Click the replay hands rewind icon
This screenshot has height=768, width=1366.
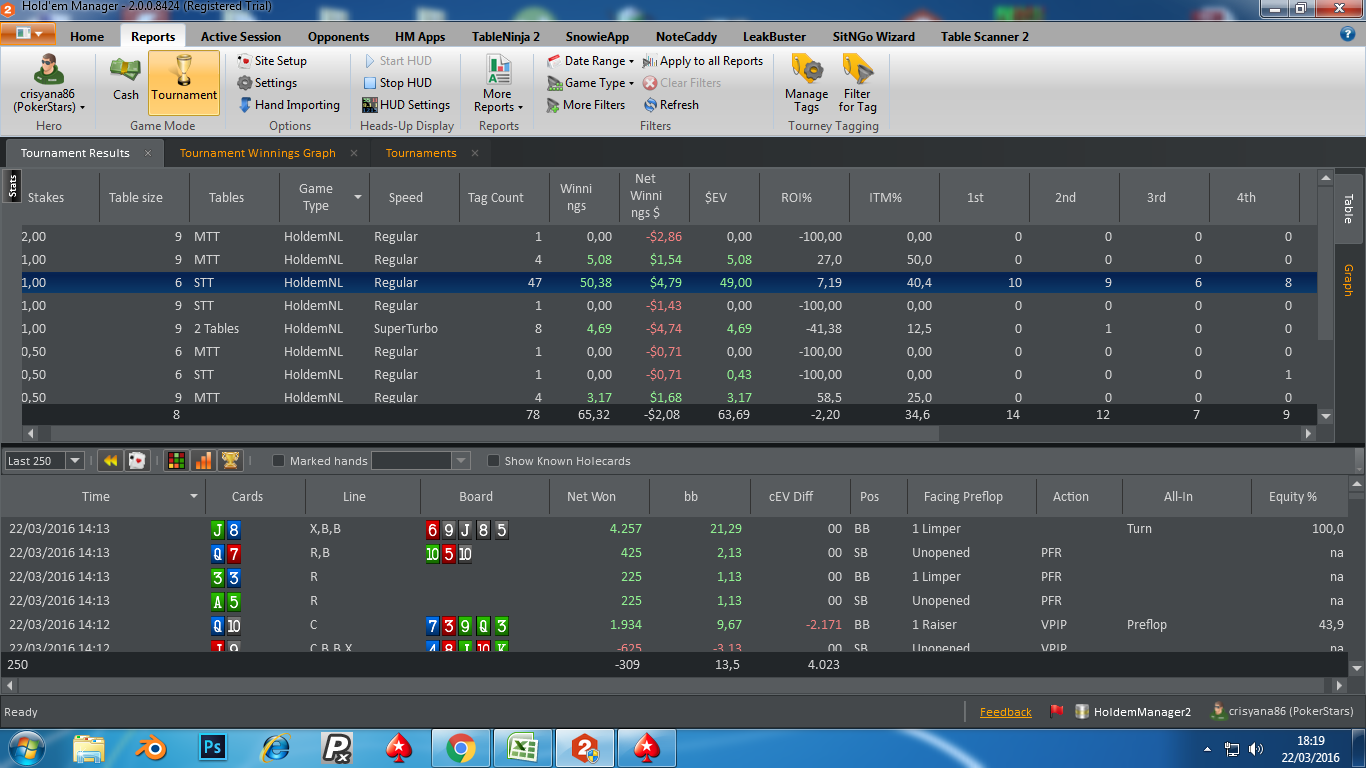click(x=110, y=461)
